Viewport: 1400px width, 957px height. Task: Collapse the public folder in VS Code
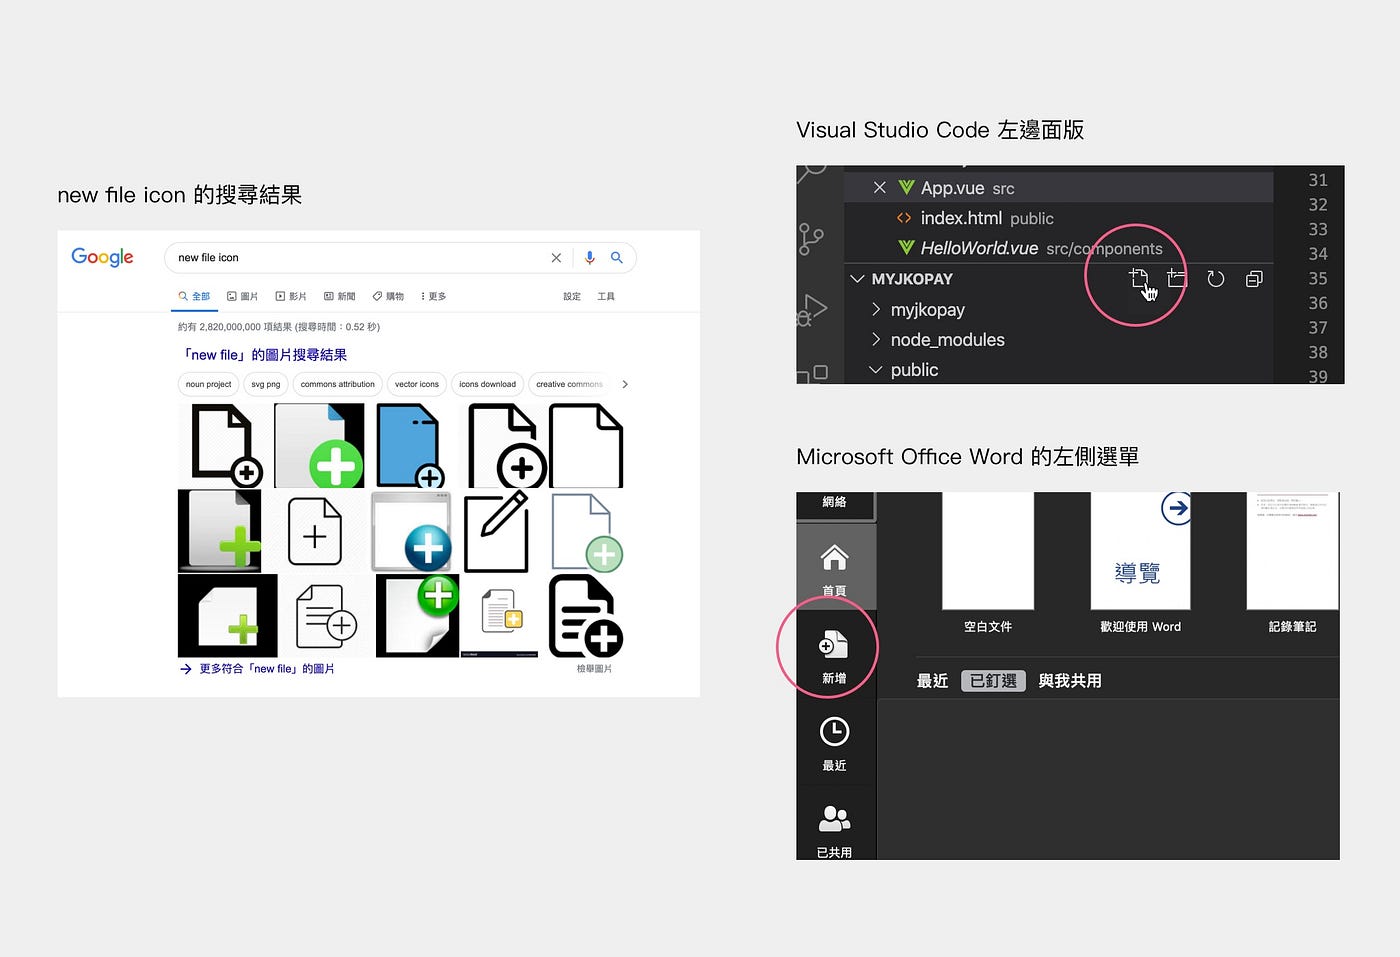point(876,370)
